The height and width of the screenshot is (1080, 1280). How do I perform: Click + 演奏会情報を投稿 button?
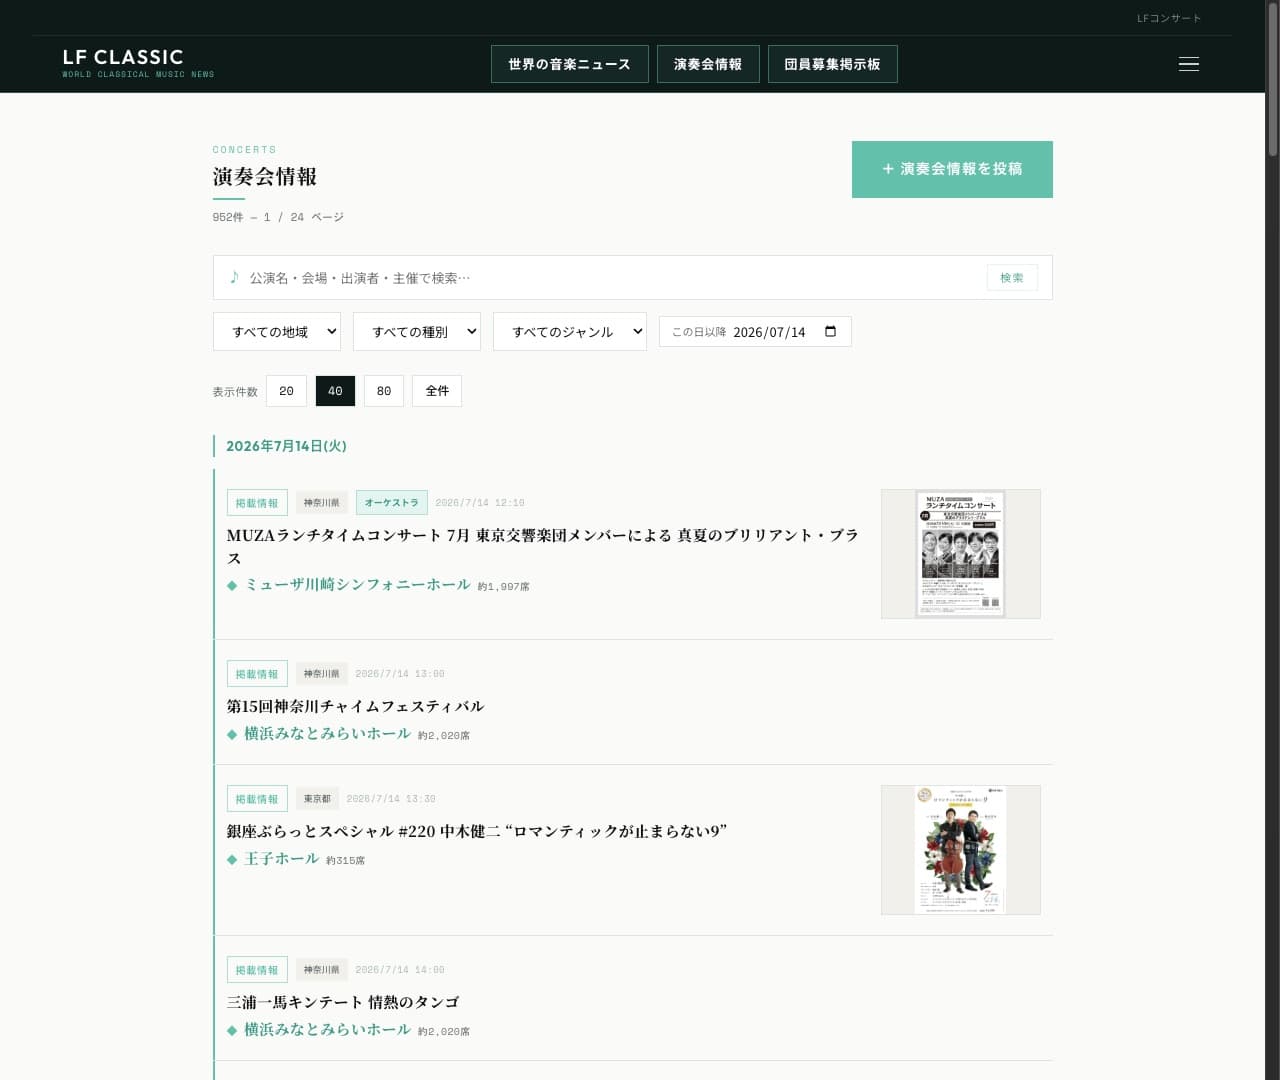click(952, 169)
